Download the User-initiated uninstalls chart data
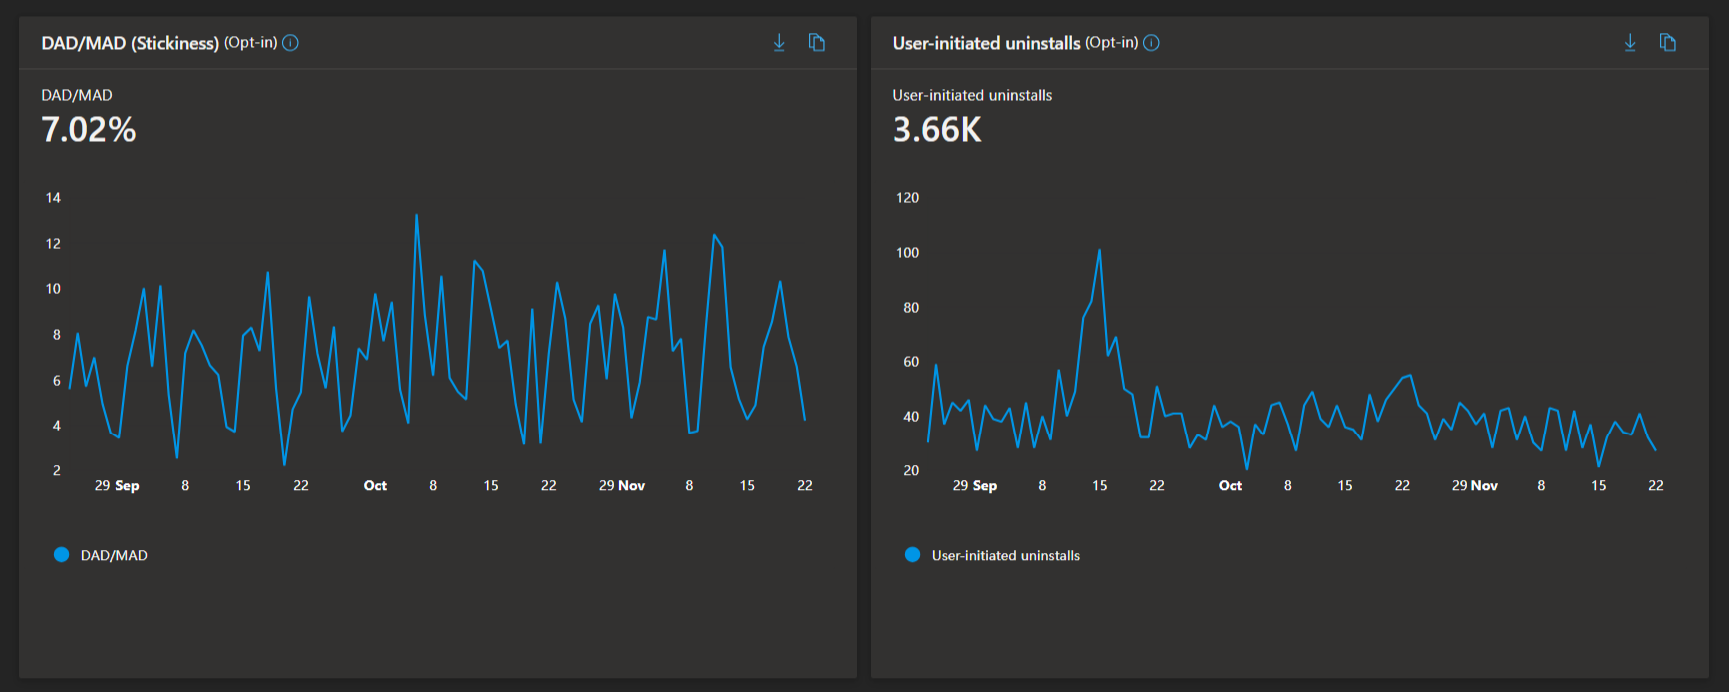The image size is (1729, 692). pyautogui.click(x=1630, y=43)
